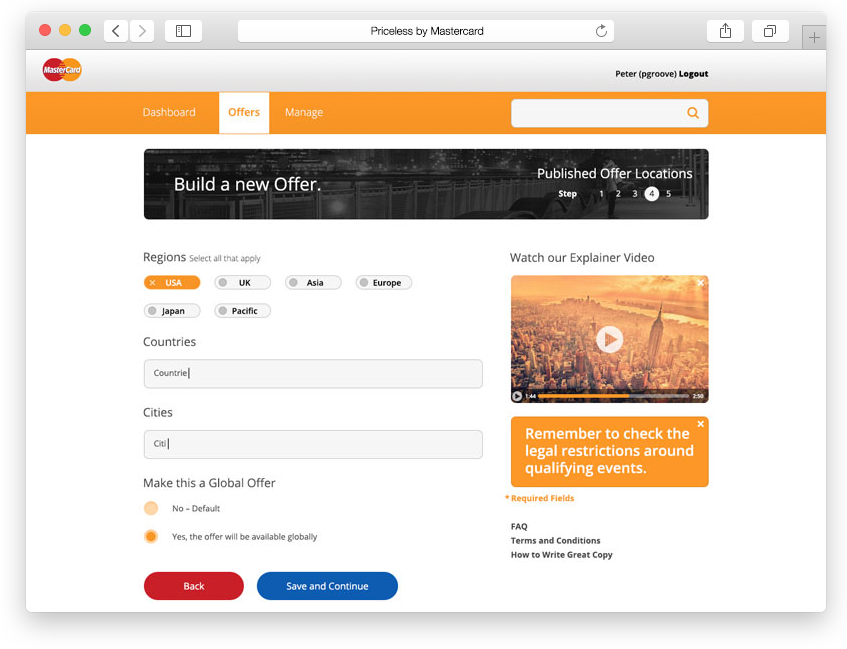Click the 'Make this a Global Offer' label

coord(209,483)
